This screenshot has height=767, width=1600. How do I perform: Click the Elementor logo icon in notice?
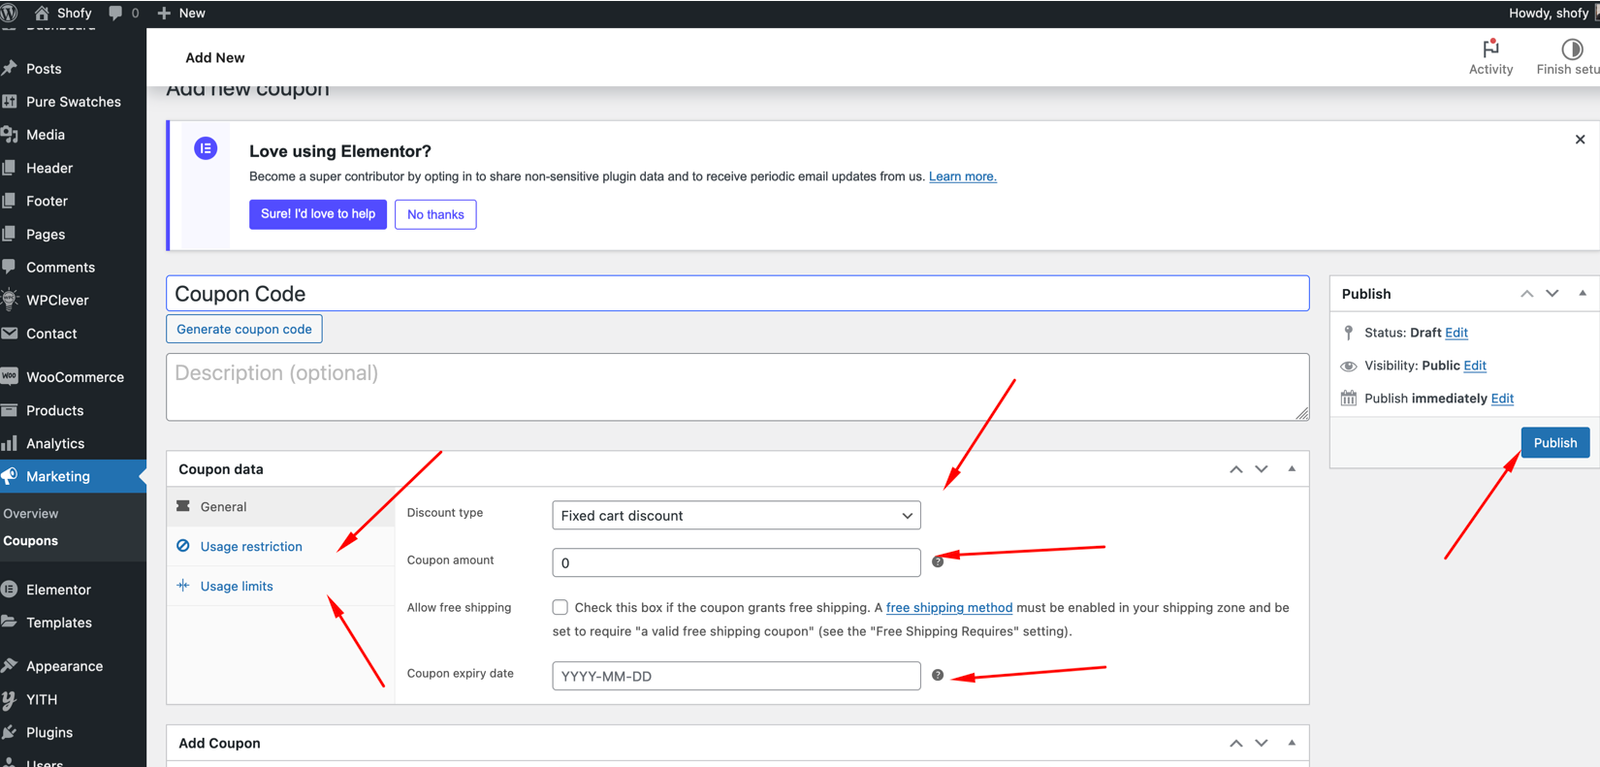tap(206, 149)
